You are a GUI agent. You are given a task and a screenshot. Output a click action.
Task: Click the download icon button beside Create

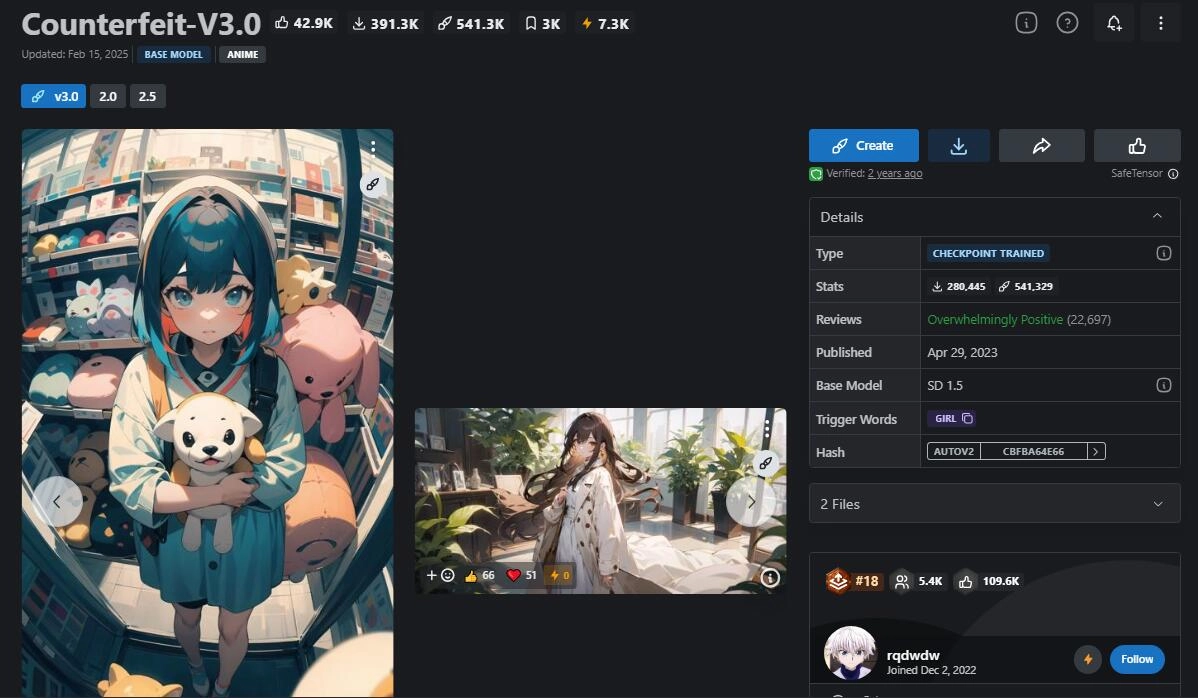(x=958, y=146)
